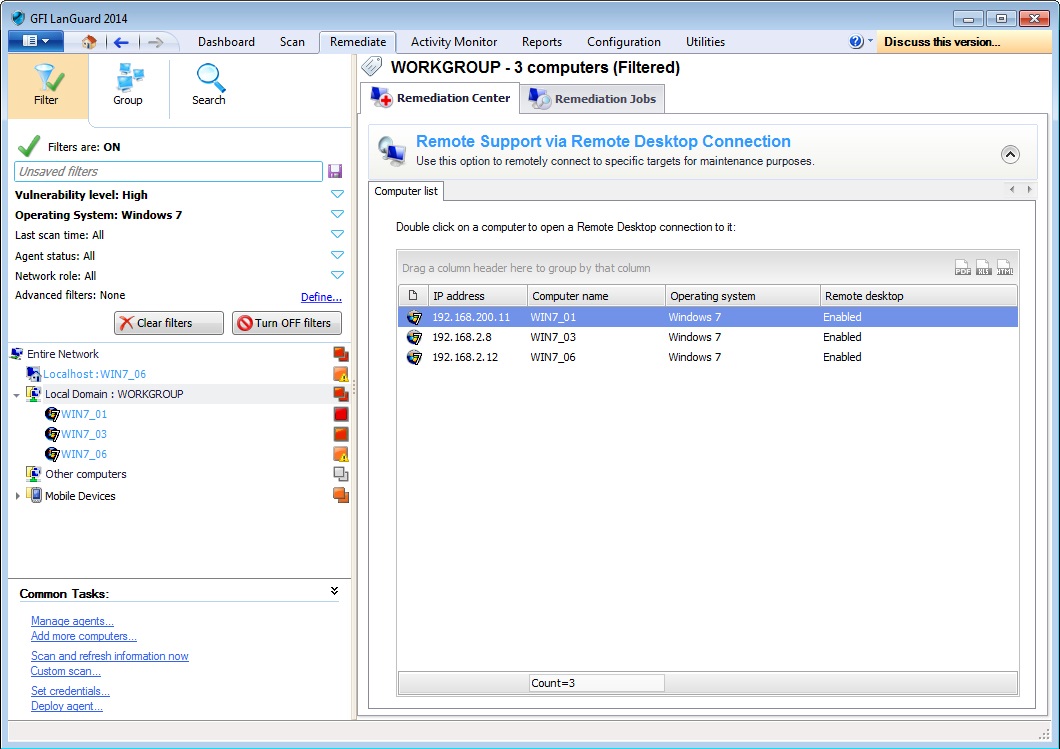
Task: Click the Deploy agent link
Action: coord(67,706)
